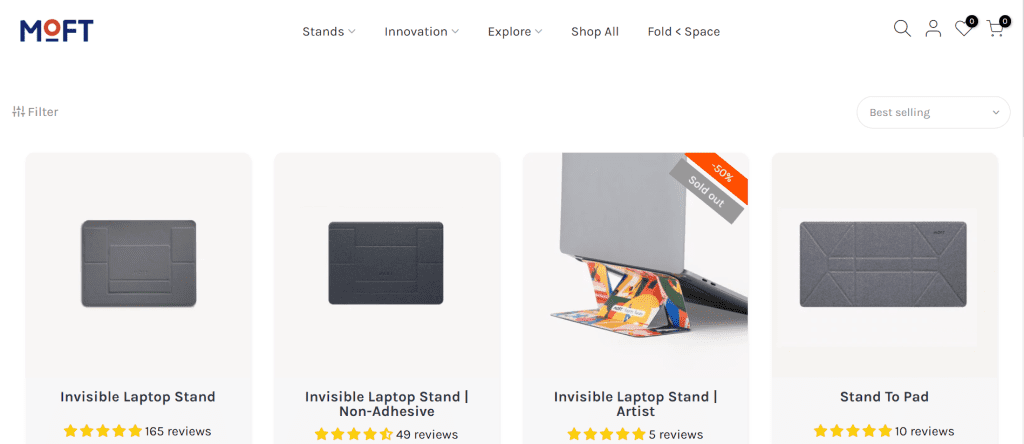Go to Shop All
Viewport: 1024px width, 444px height.
[595, 31]
